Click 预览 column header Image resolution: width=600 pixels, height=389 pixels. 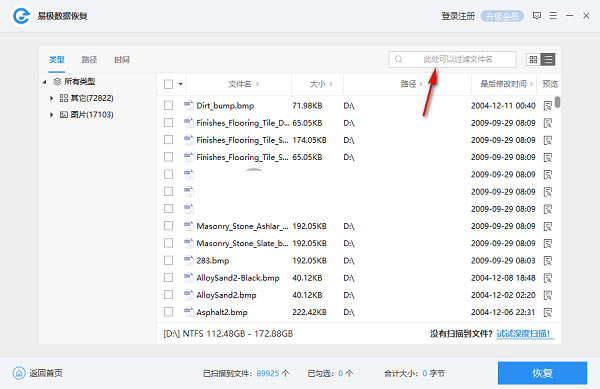[550, 84]
